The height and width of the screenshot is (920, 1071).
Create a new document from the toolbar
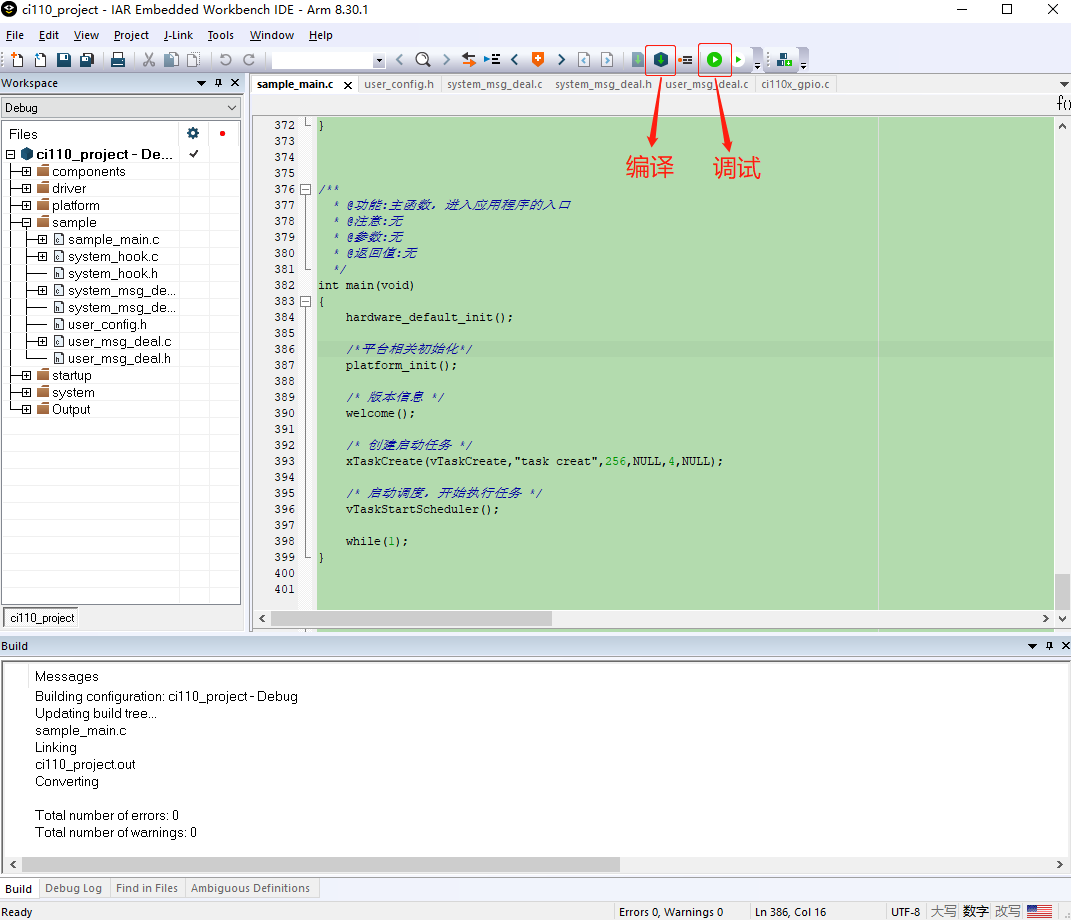17,60
